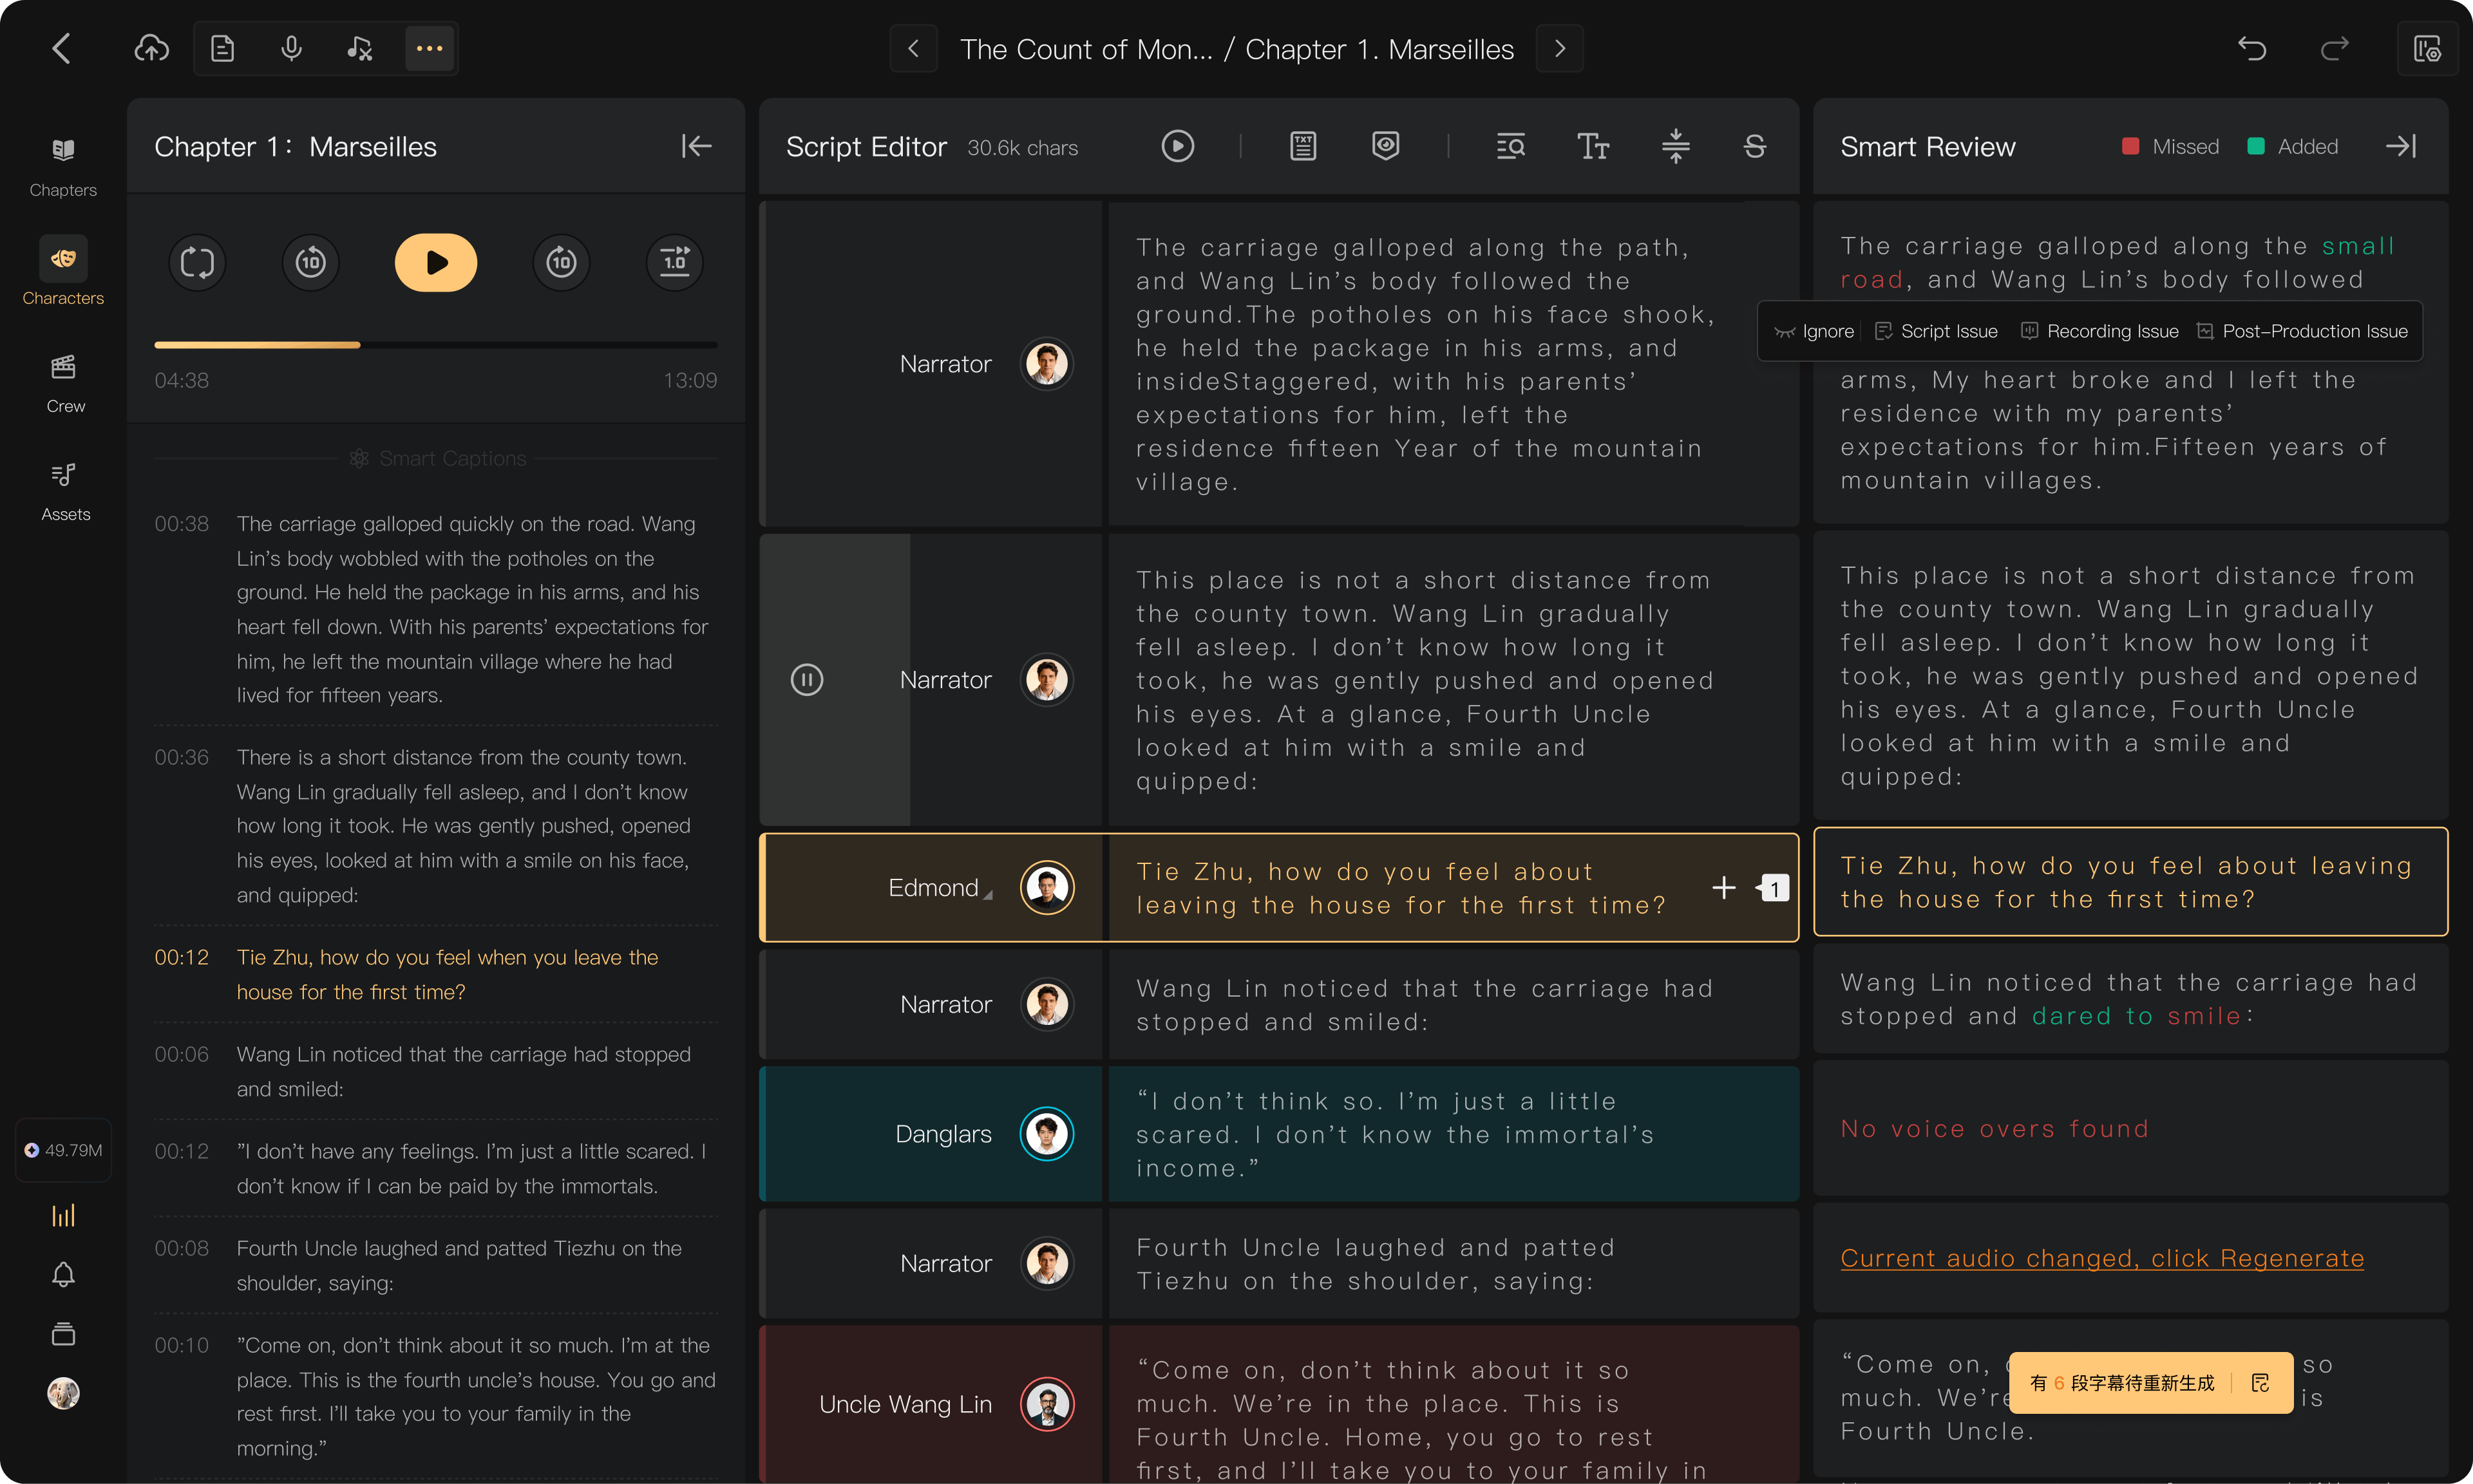
Task: Mark as Recording Issue
Action: click(2100, 331)
